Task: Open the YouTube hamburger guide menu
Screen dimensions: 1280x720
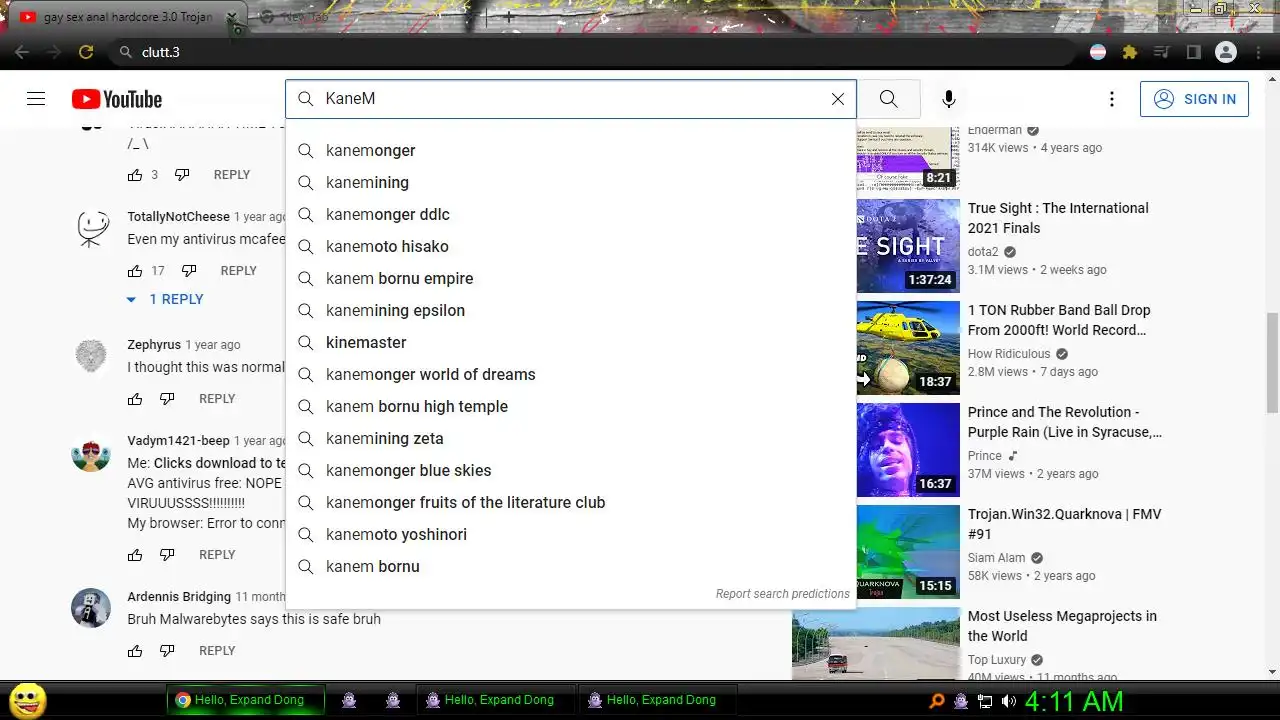Action: [36, 99]
